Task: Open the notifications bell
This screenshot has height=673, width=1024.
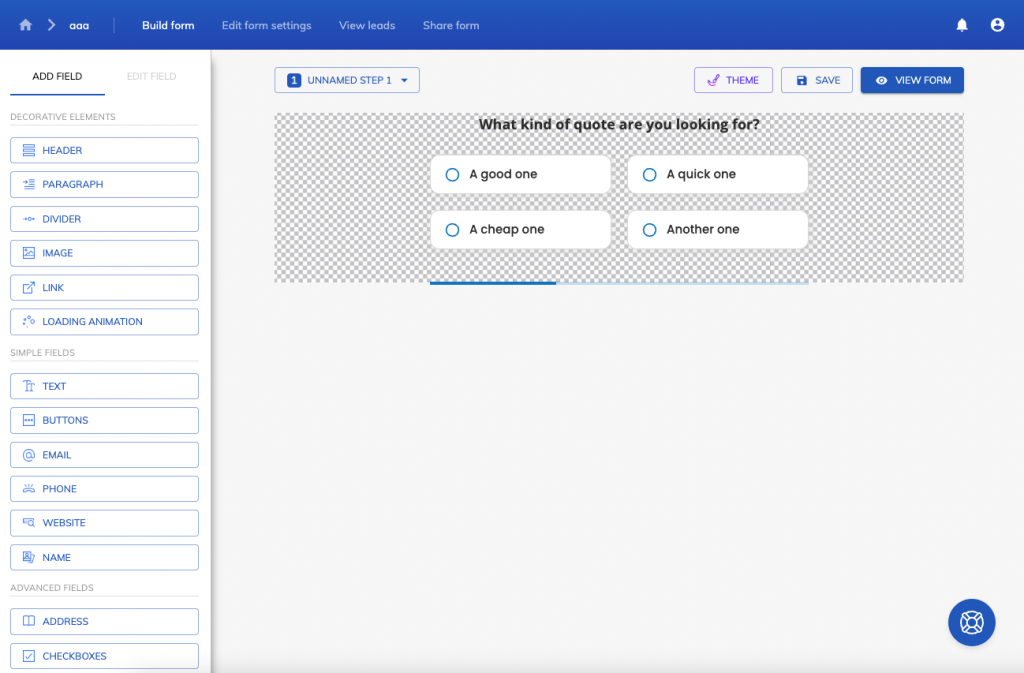Action: [x=962, y=25]
